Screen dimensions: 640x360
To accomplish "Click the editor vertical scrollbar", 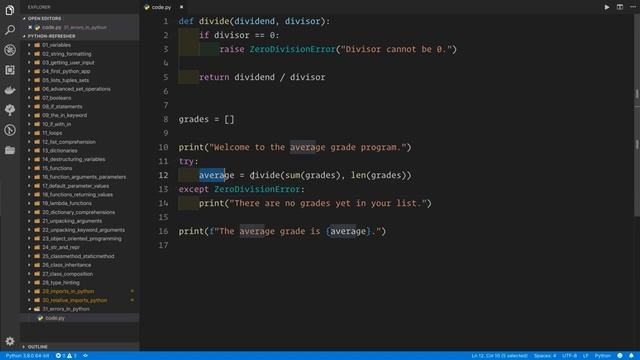I will pos(637,114).
